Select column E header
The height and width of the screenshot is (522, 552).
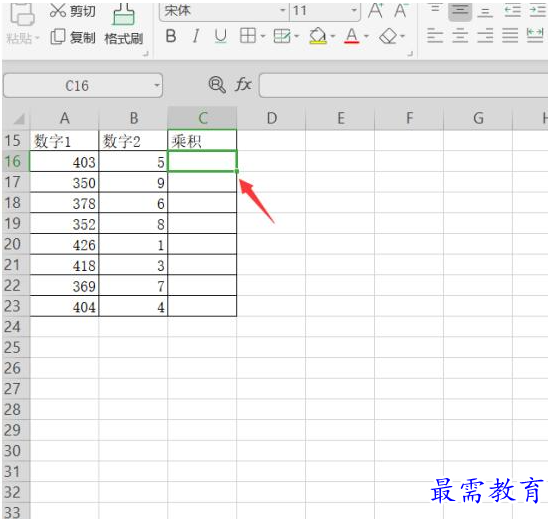tap(340, 118)
